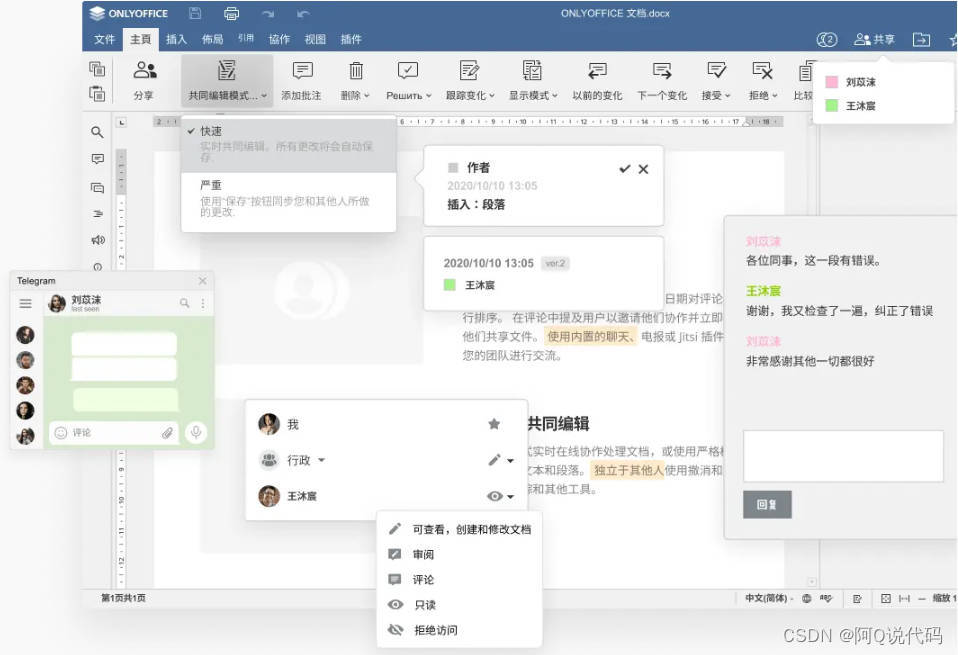This screenshot has width=958, height=655.
Task: Open navigation icon in left sidebar
Action: coord(98,213)
